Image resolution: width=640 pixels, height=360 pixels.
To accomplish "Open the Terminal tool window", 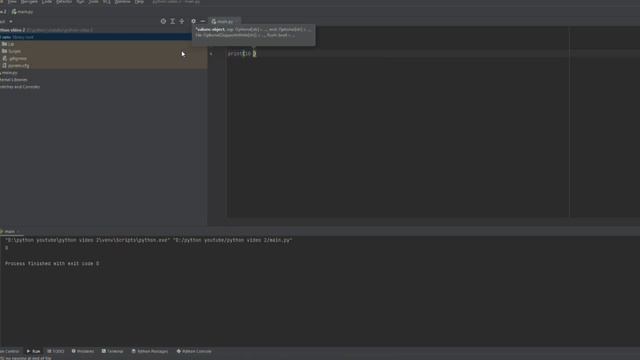I will (113, 351).
